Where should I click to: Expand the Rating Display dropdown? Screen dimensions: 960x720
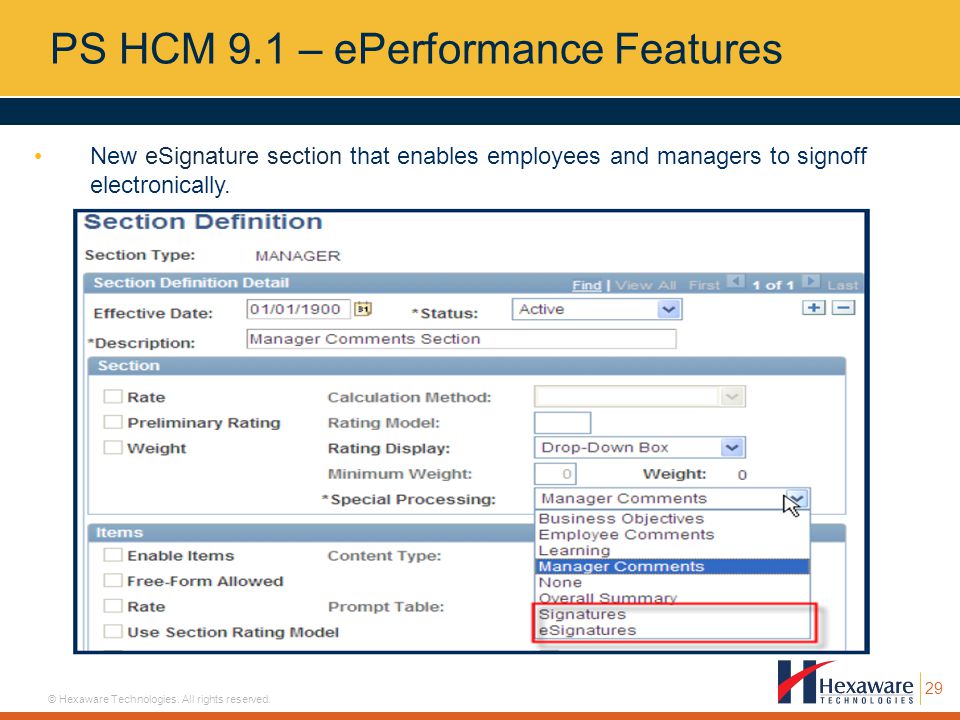click(x=640, y=448)
